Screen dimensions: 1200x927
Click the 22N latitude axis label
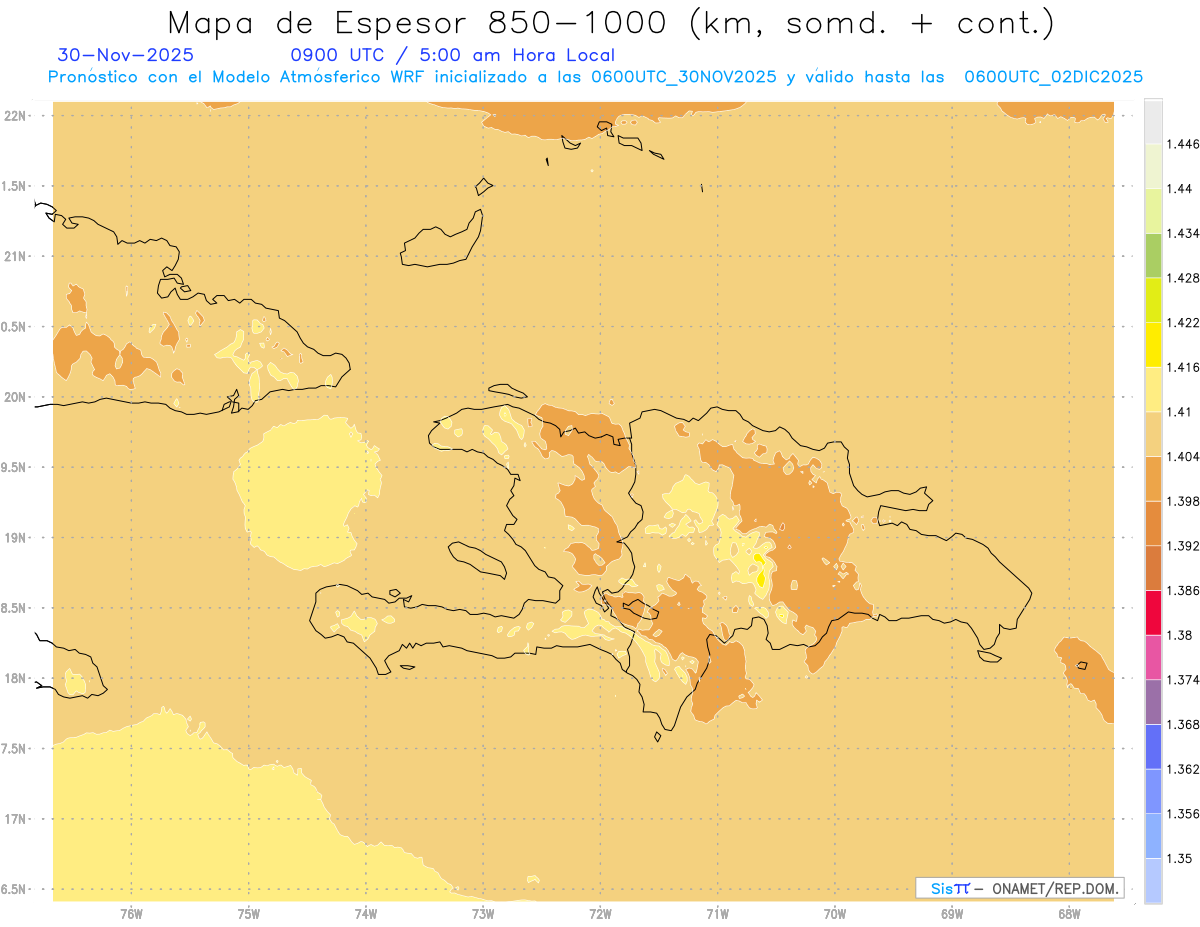click(16, 116)
